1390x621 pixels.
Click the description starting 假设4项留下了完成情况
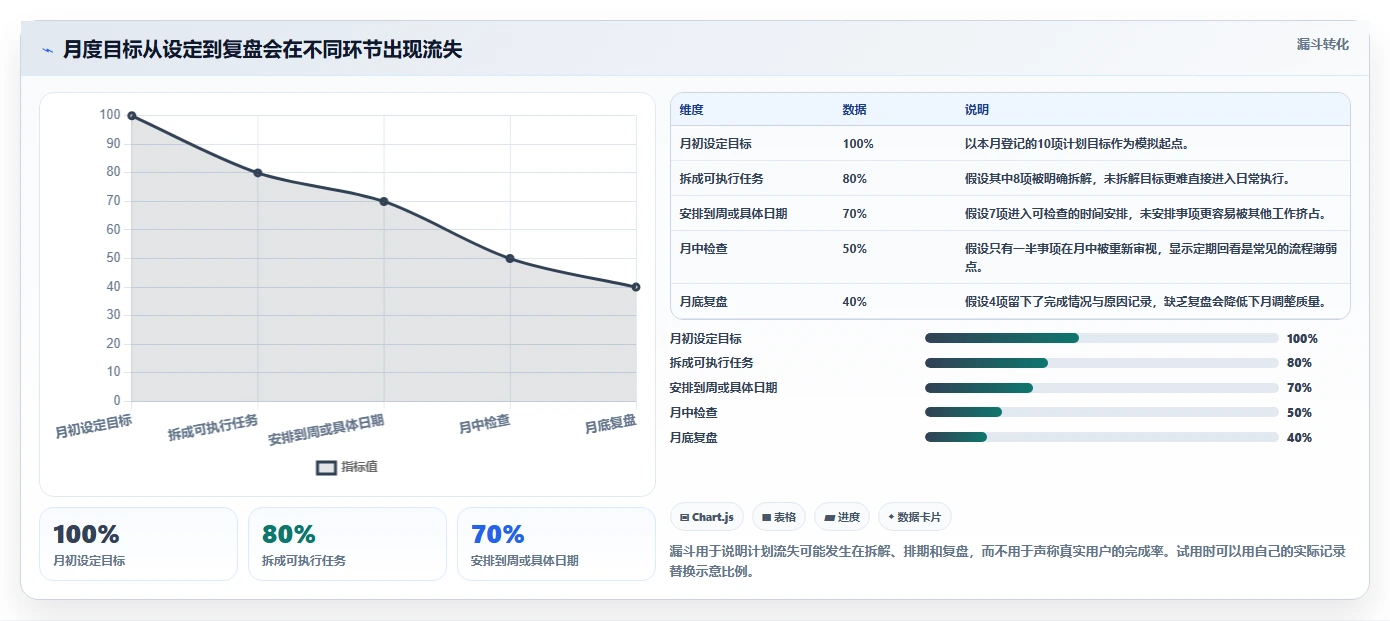(x=1145, y=301)
